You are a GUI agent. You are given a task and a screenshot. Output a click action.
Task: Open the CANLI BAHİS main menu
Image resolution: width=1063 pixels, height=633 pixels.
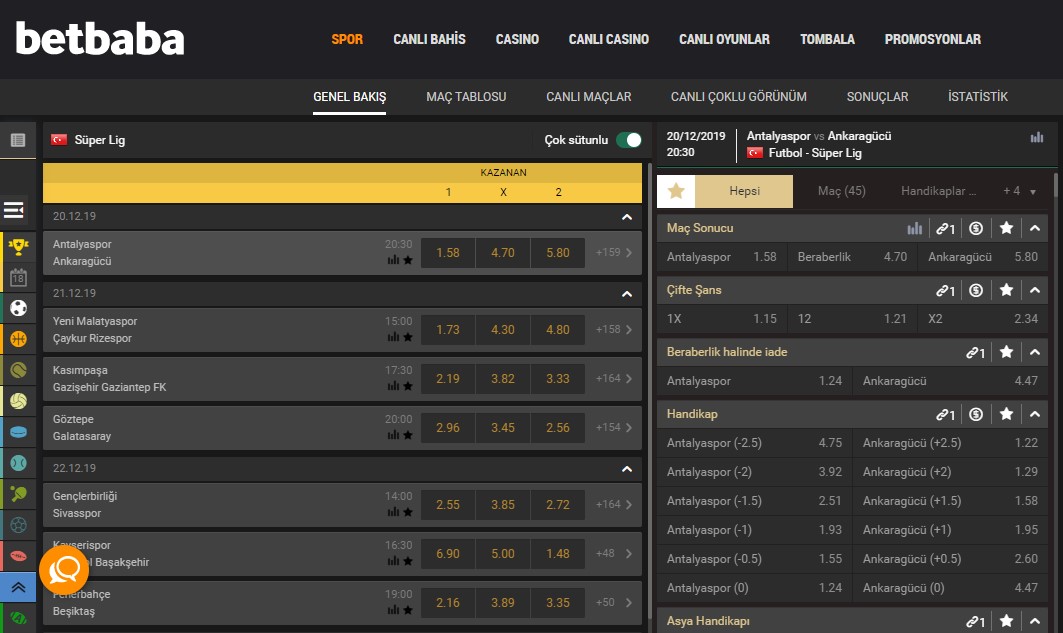(x=429, y=39)
